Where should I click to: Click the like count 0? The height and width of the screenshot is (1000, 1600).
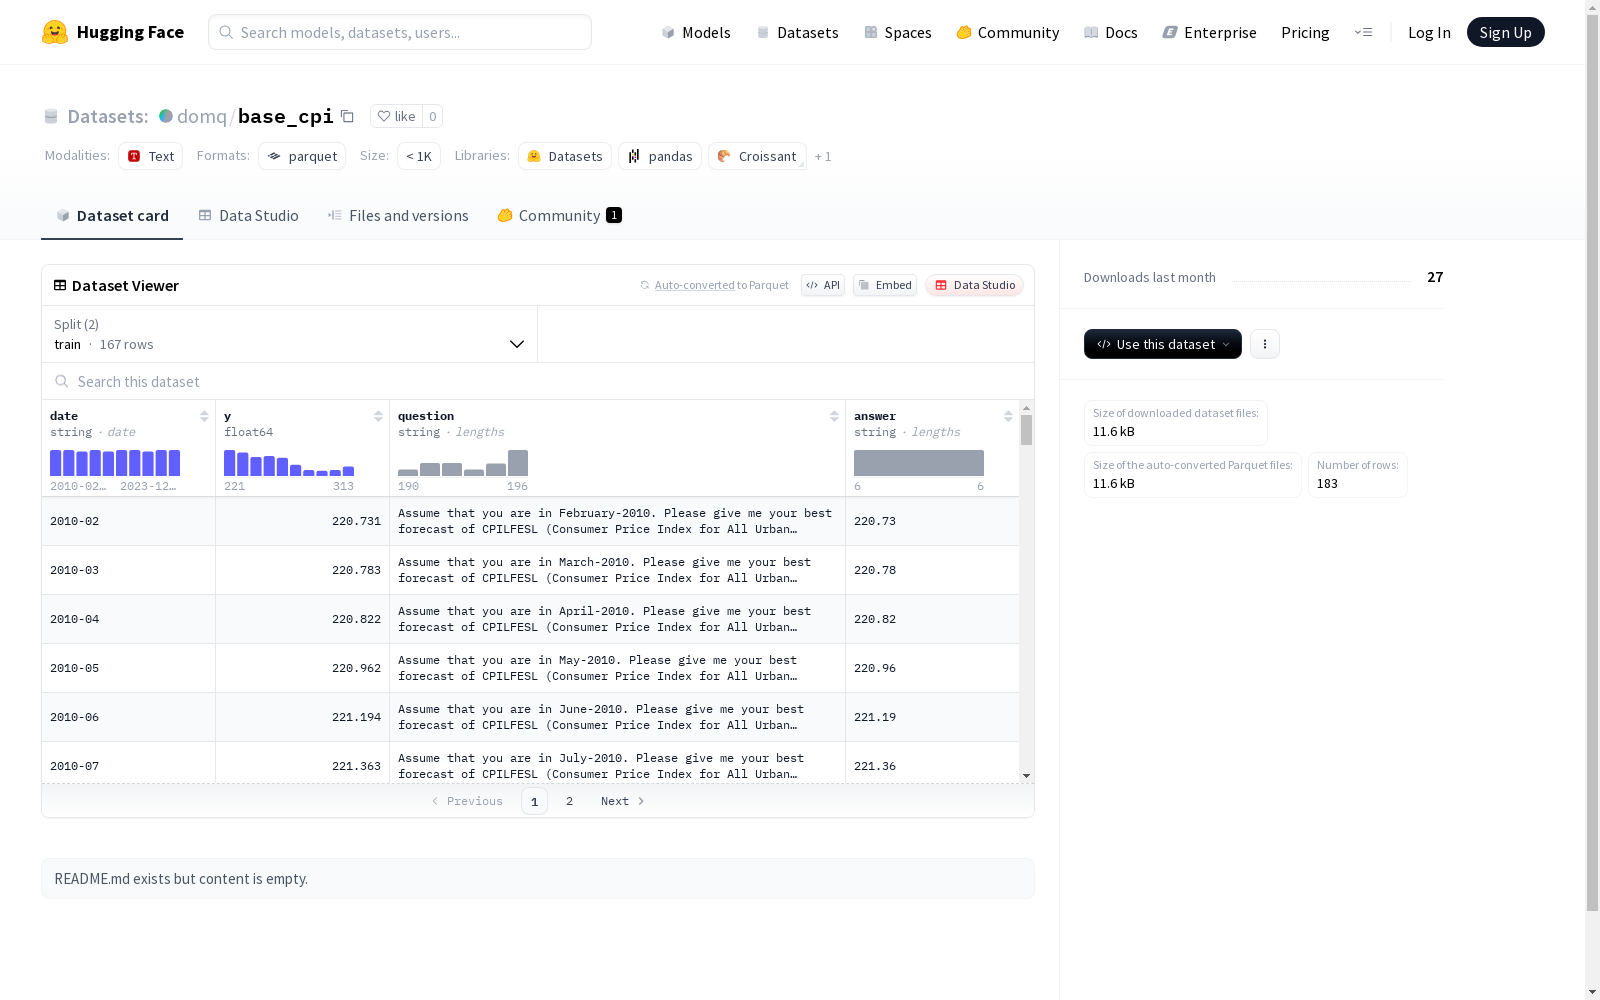tap(433, 116)
